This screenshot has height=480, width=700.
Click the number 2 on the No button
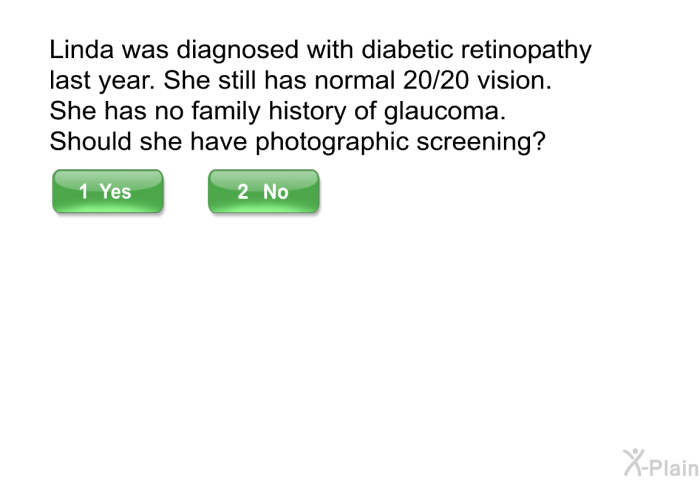click(242, 192)
